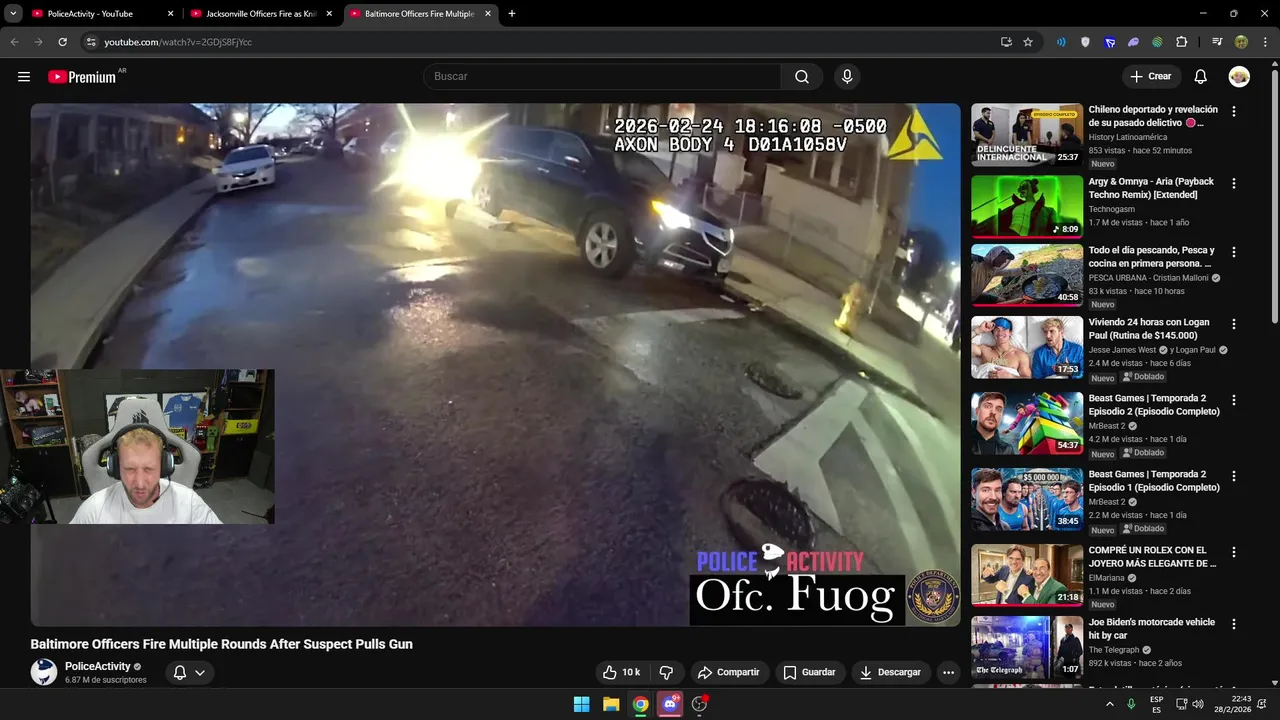Open Discord from the taskbar
Viewport: 1280px width, 720px height.
click(670, 704)
